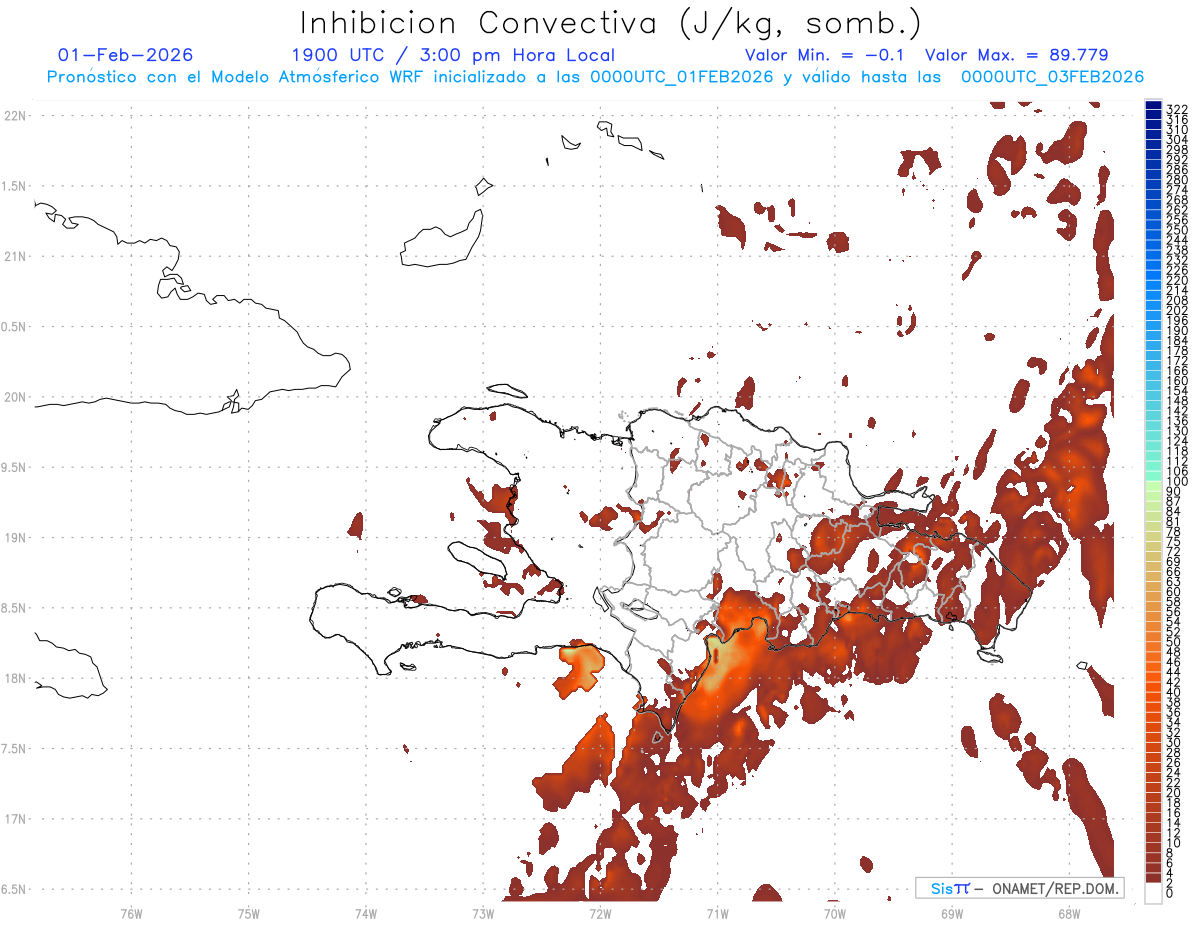Click the "68W" longitude label
The image size is (1200, 927).
click(1068, 912)
